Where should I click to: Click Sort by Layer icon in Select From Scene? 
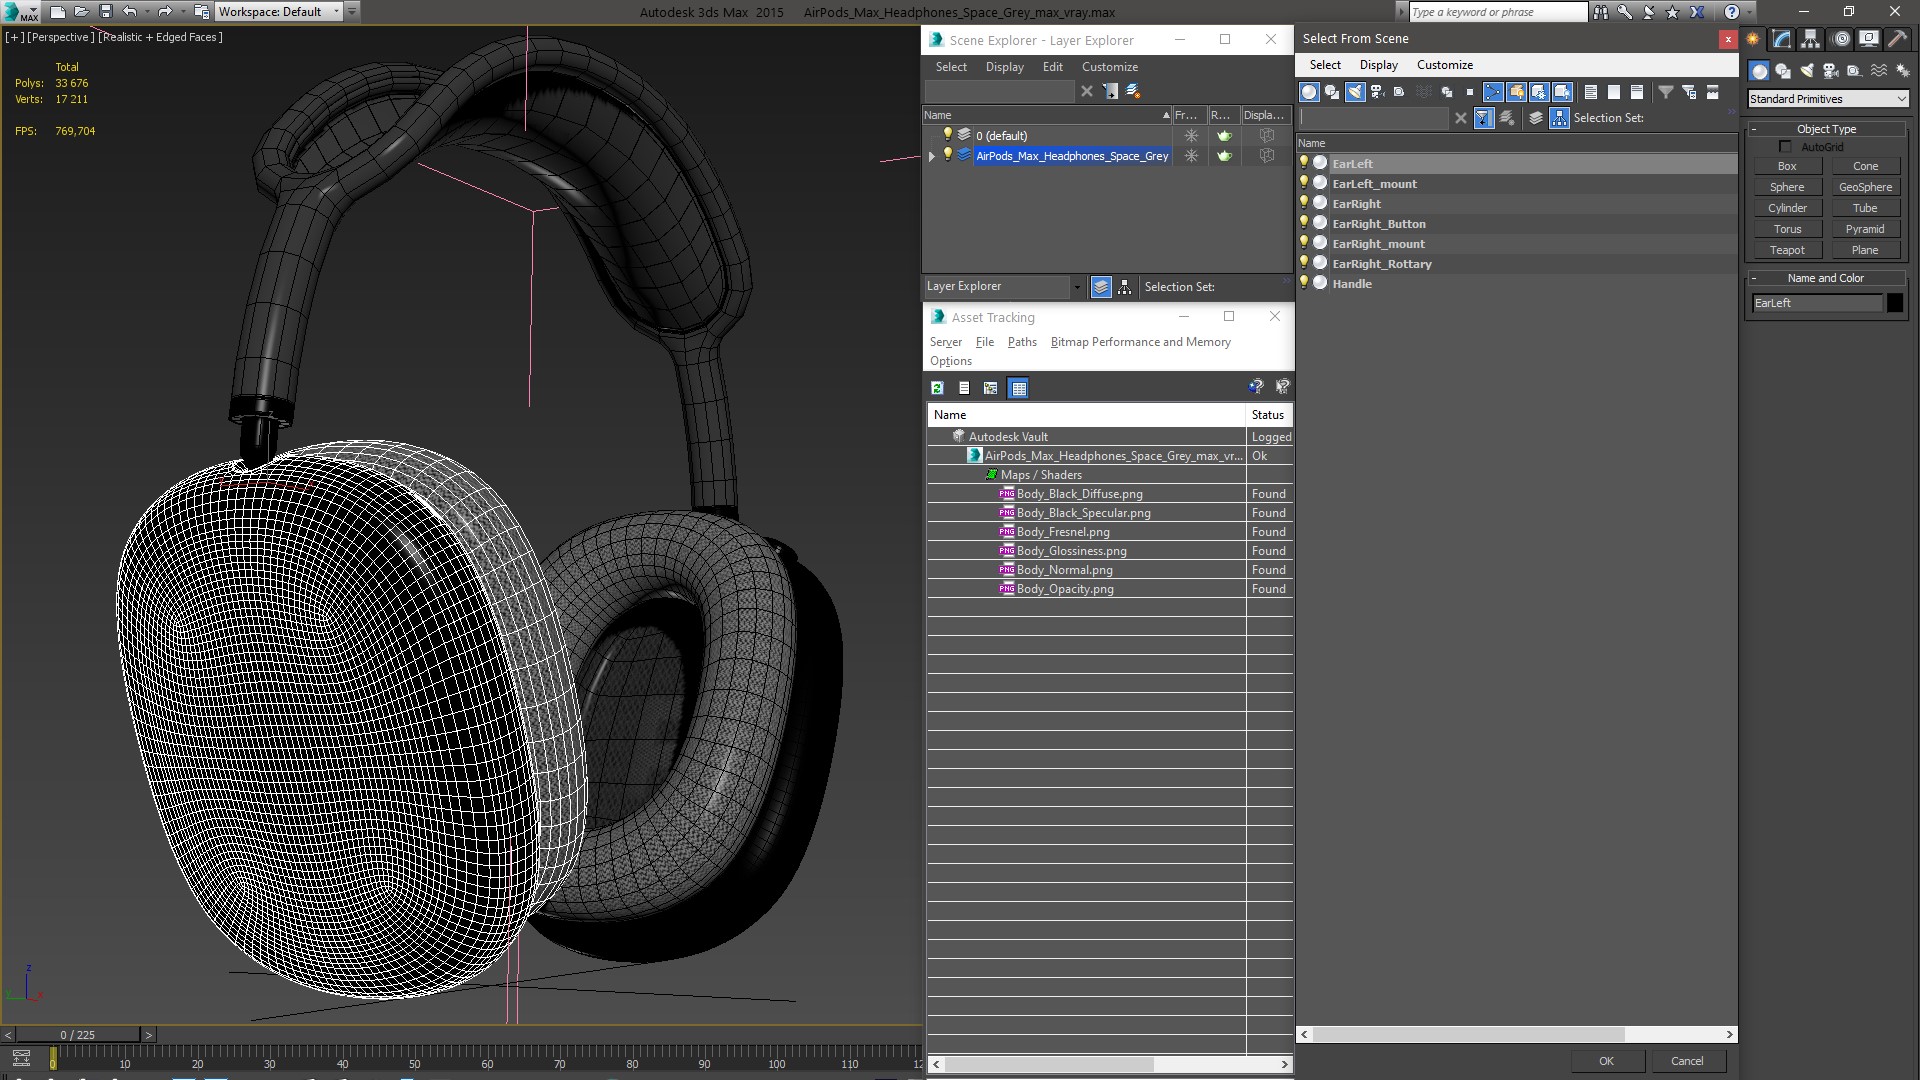(1536, 118)
